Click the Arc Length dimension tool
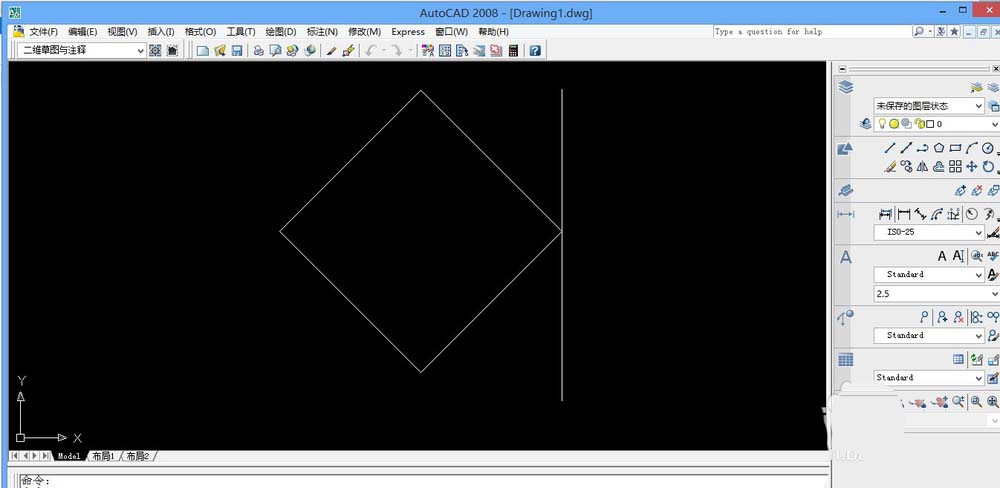This screenshot has width=1000, height=488. coord(937,214)
